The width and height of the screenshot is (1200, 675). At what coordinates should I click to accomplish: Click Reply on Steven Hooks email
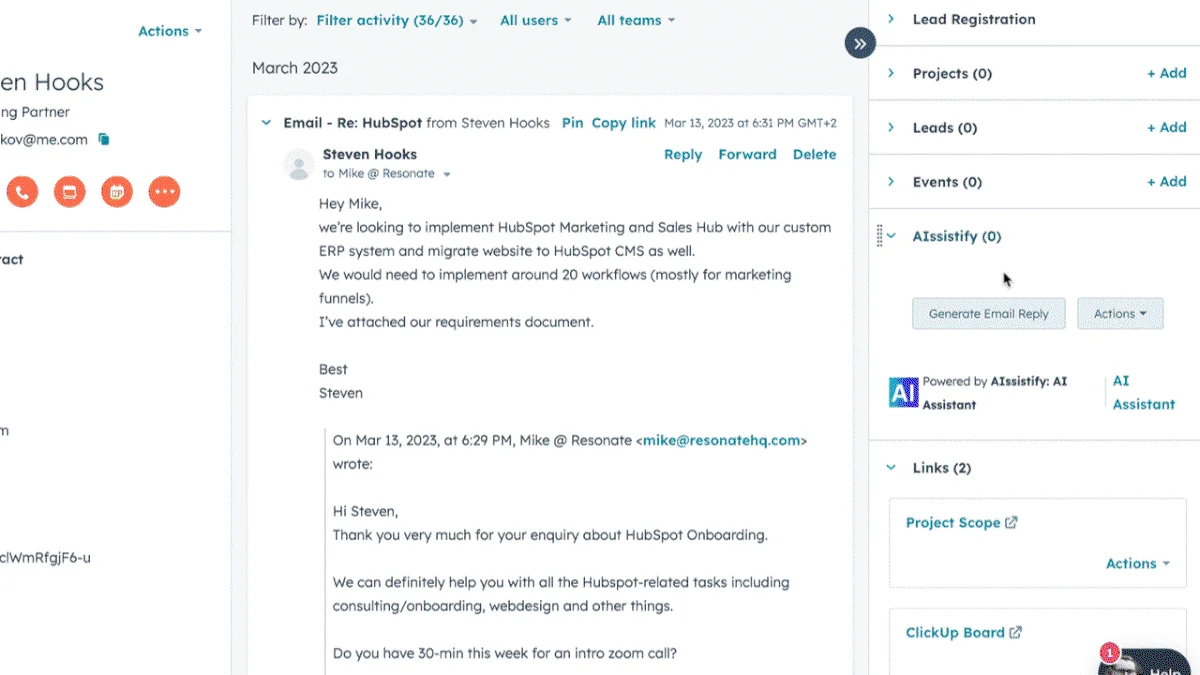(683, 155)
